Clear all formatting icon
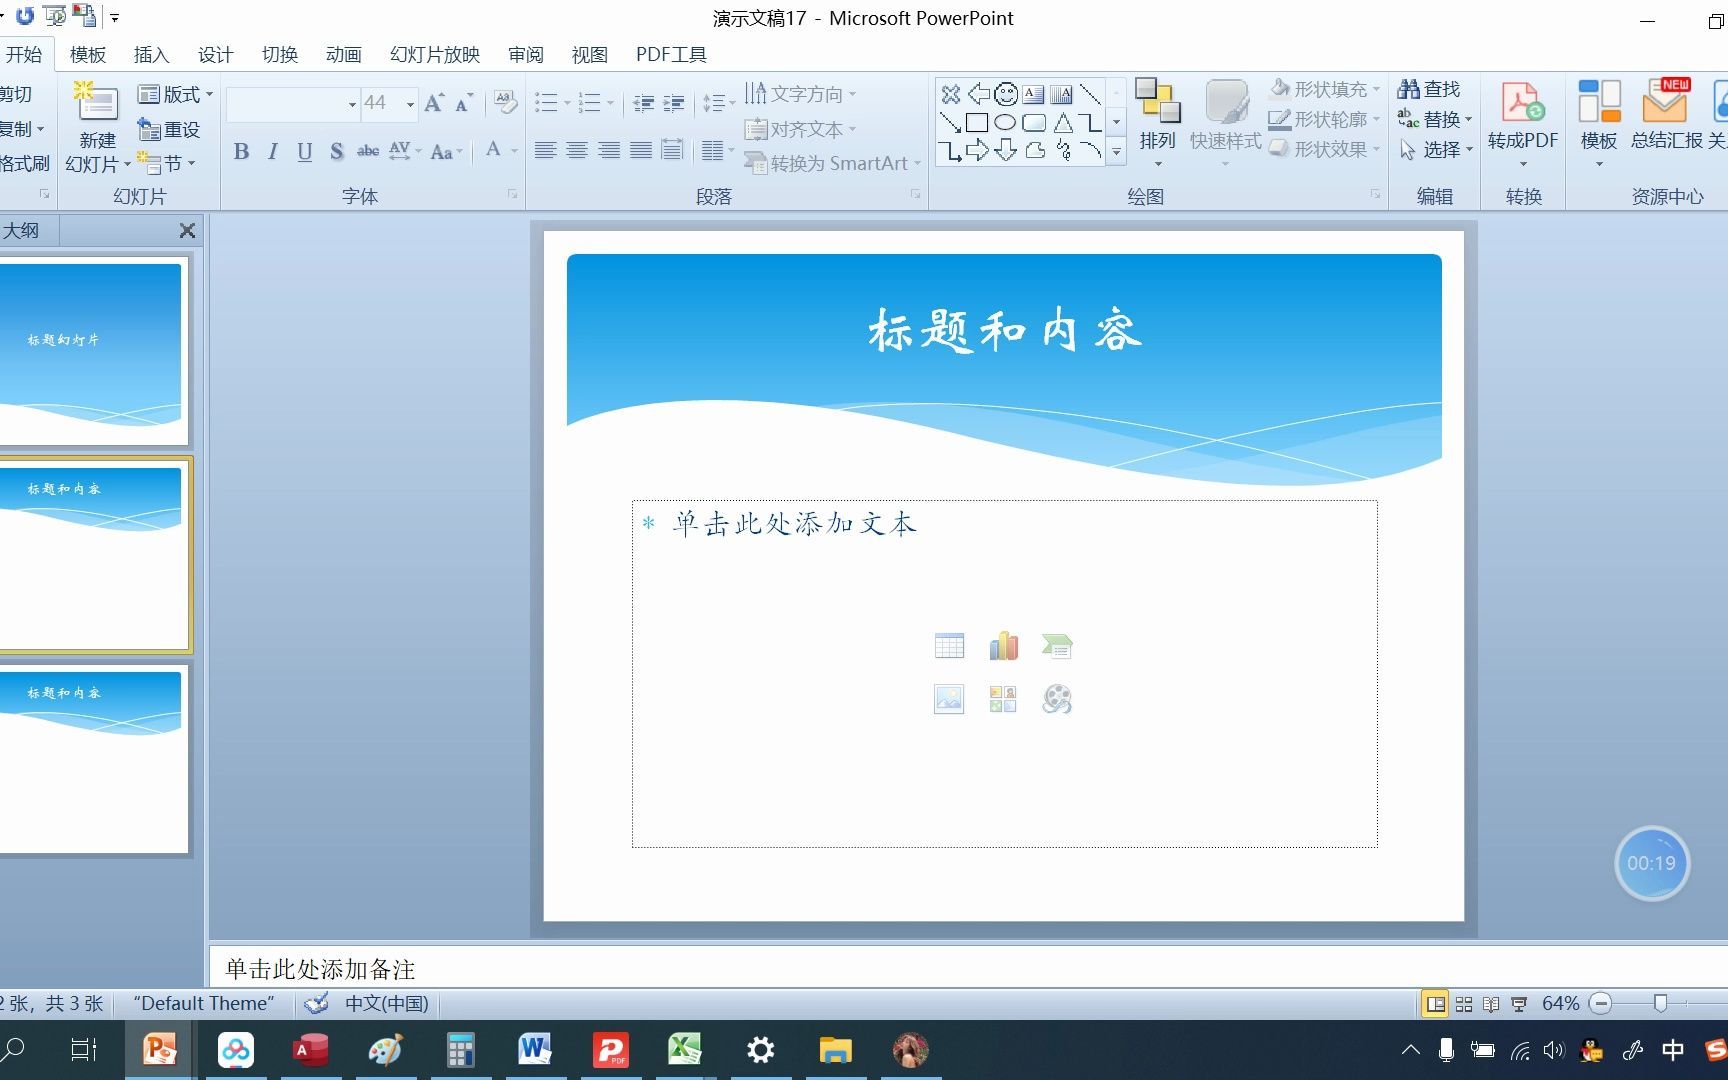The image size is (1728, 1080). [506, 102]
